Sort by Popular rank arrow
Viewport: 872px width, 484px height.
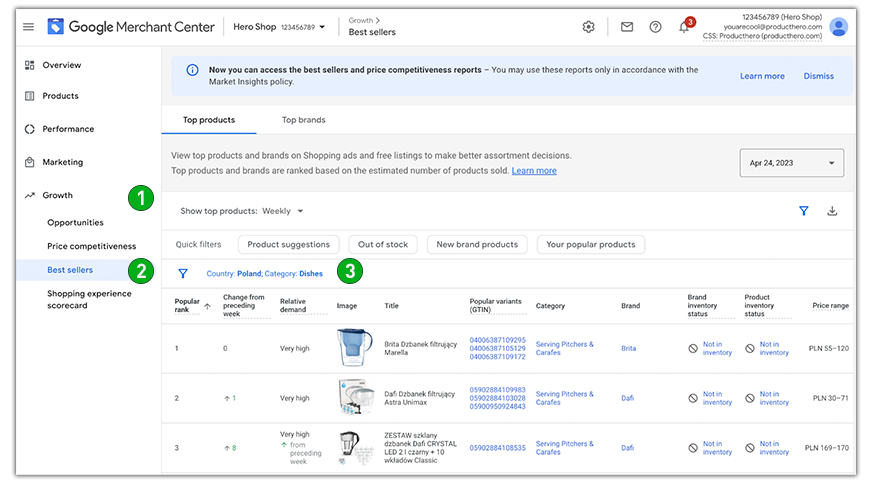tap(207, 306)
